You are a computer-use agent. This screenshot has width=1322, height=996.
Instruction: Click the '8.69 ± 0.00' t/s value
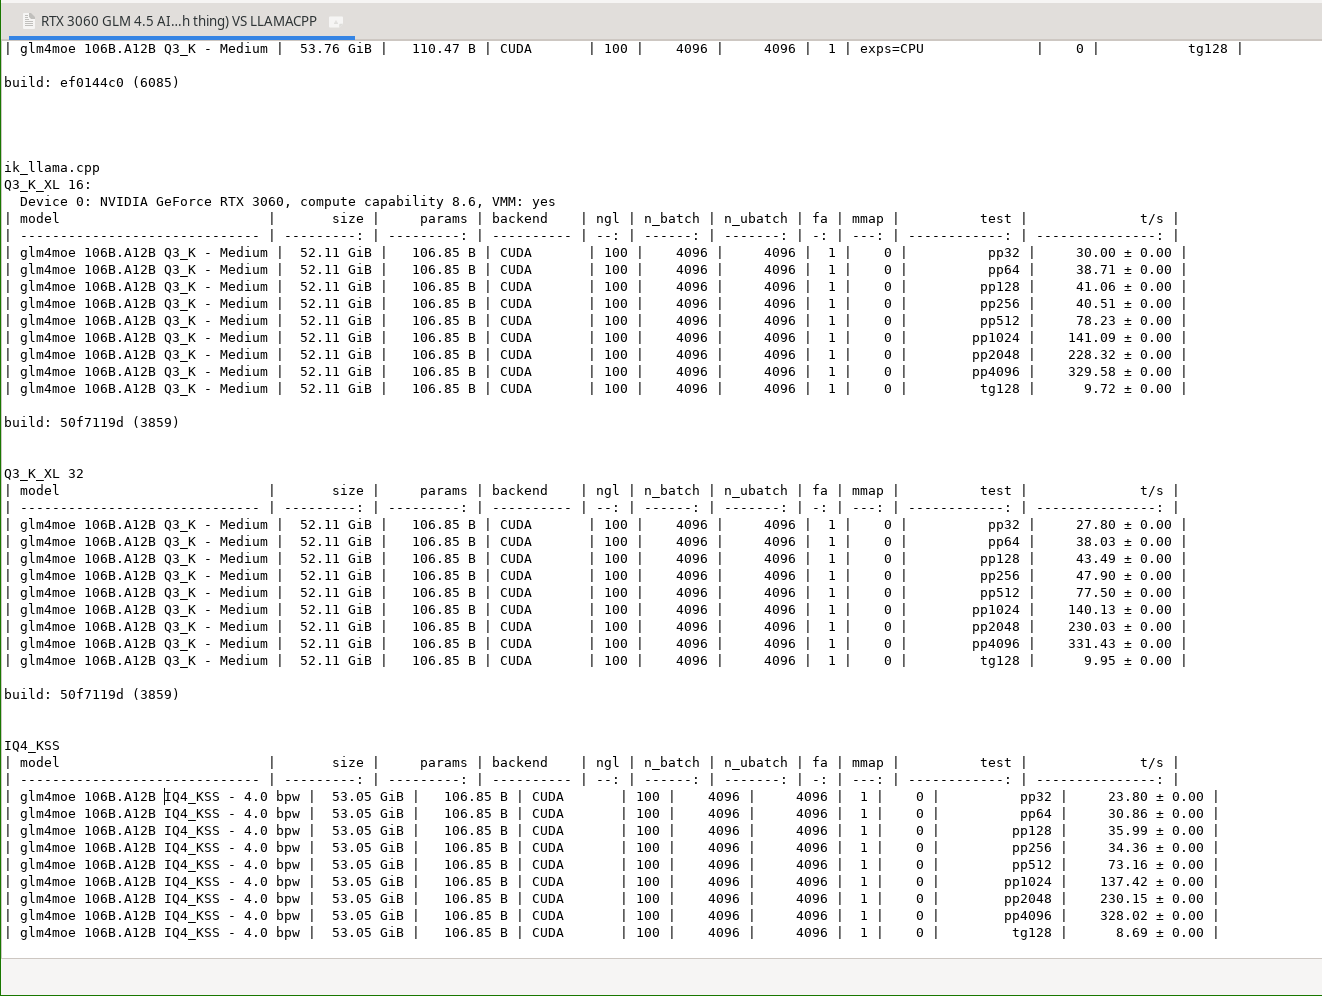click(x=1160, y=933)
